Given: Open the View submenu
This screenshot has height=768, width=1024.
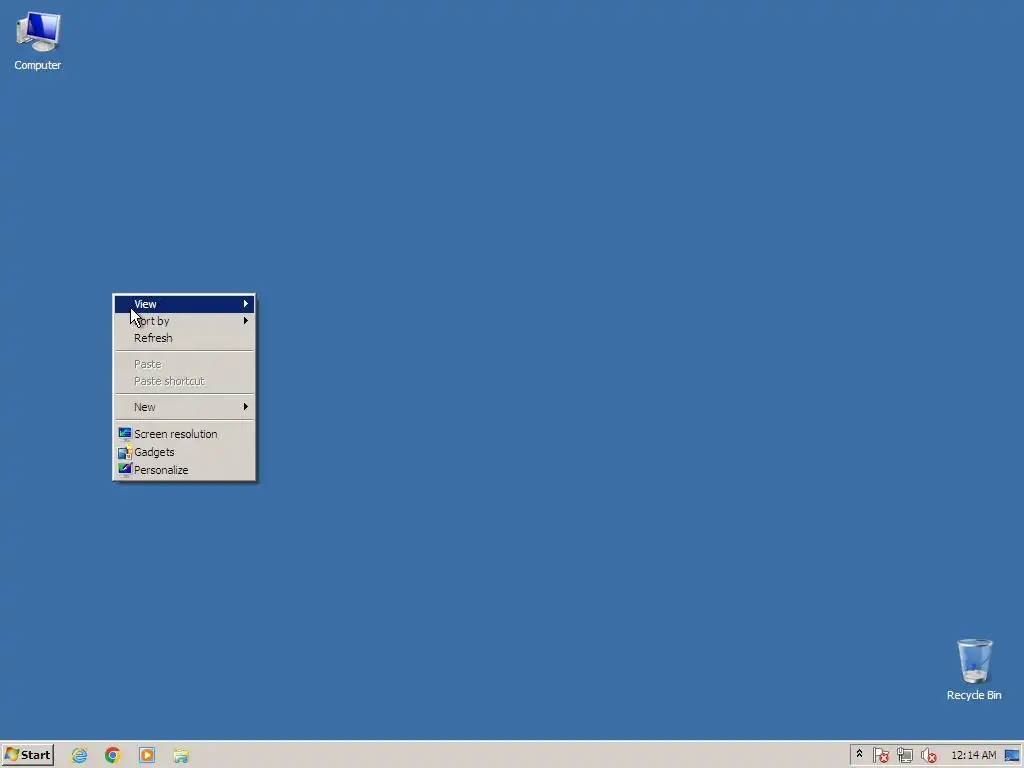Looking at the screenshot, I should (x=184, y=304).
